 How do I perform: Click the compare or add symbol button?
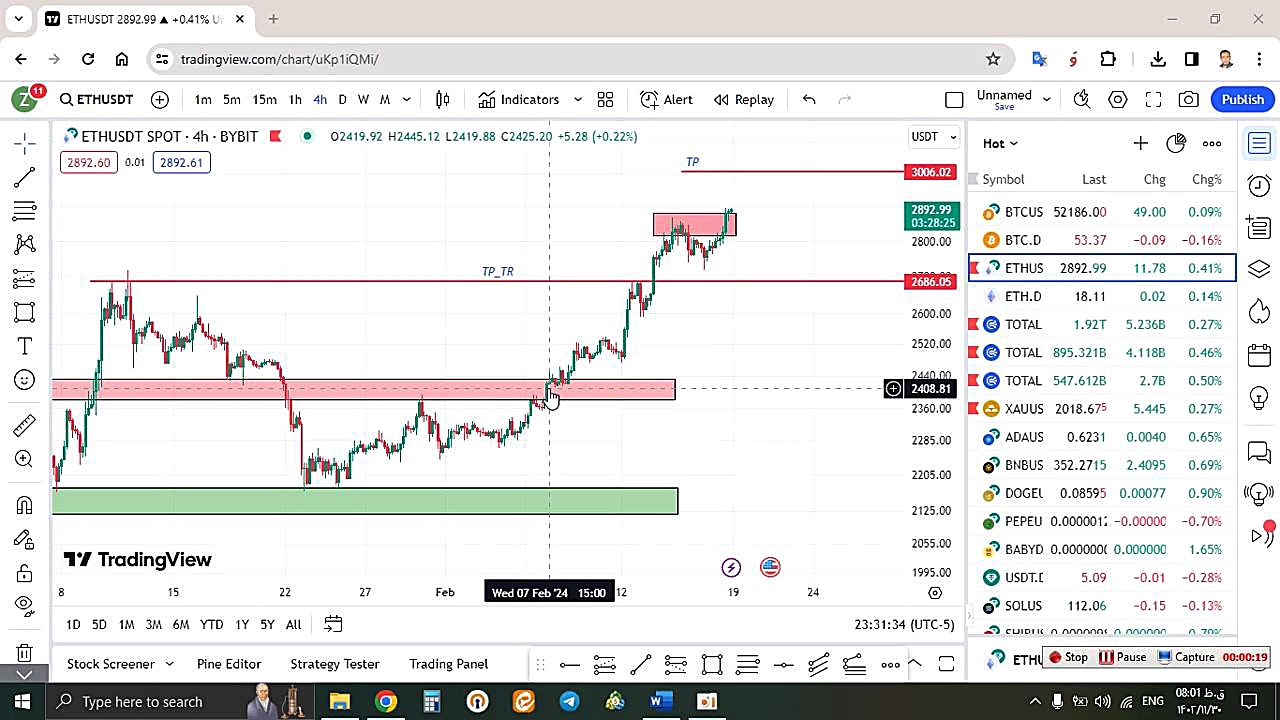[160, 99]
